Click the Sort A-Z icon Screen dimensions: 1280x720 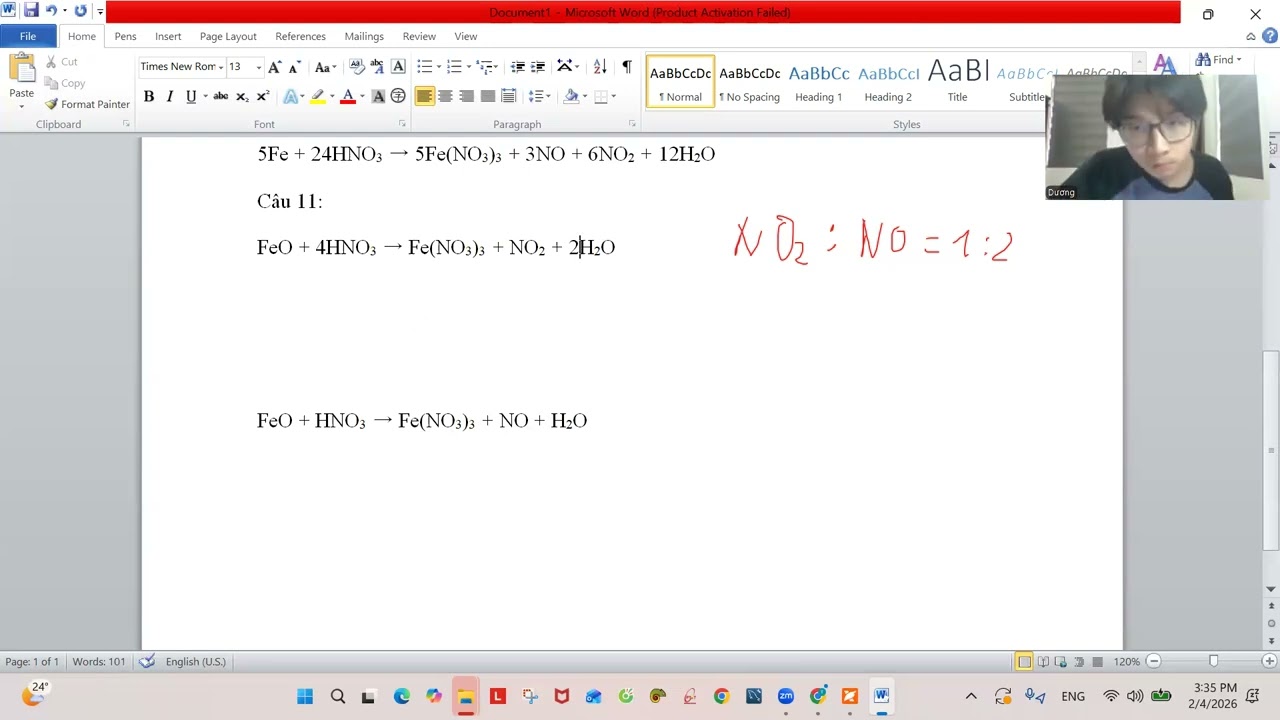pyautogui.click(x=600, y=67)
